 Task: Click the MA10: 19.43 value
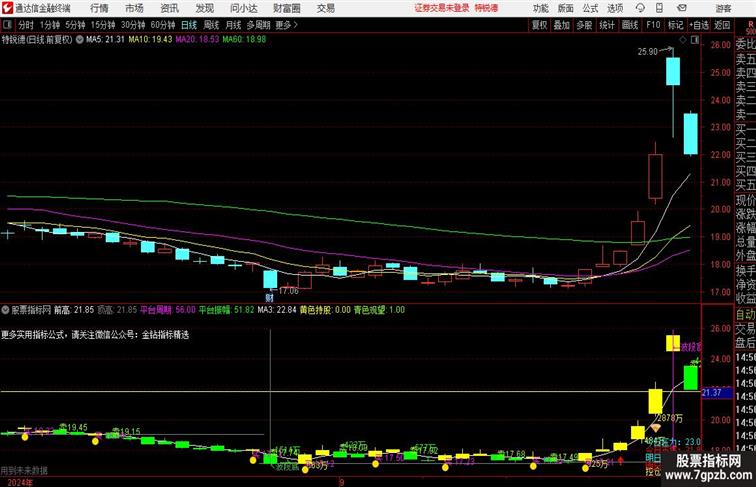click(x=150, y=40)
